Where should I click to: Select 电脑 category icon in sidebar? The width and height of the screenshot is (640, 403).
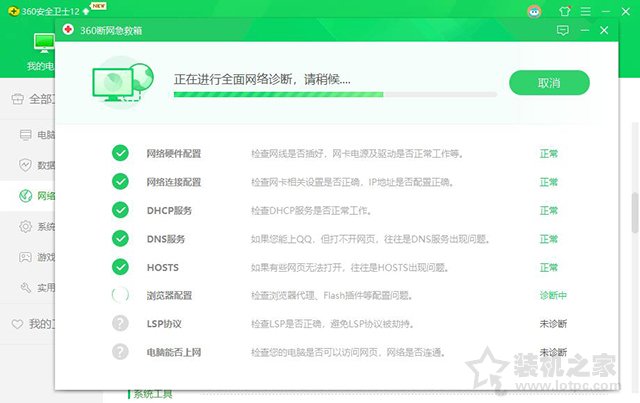(25, 135)
